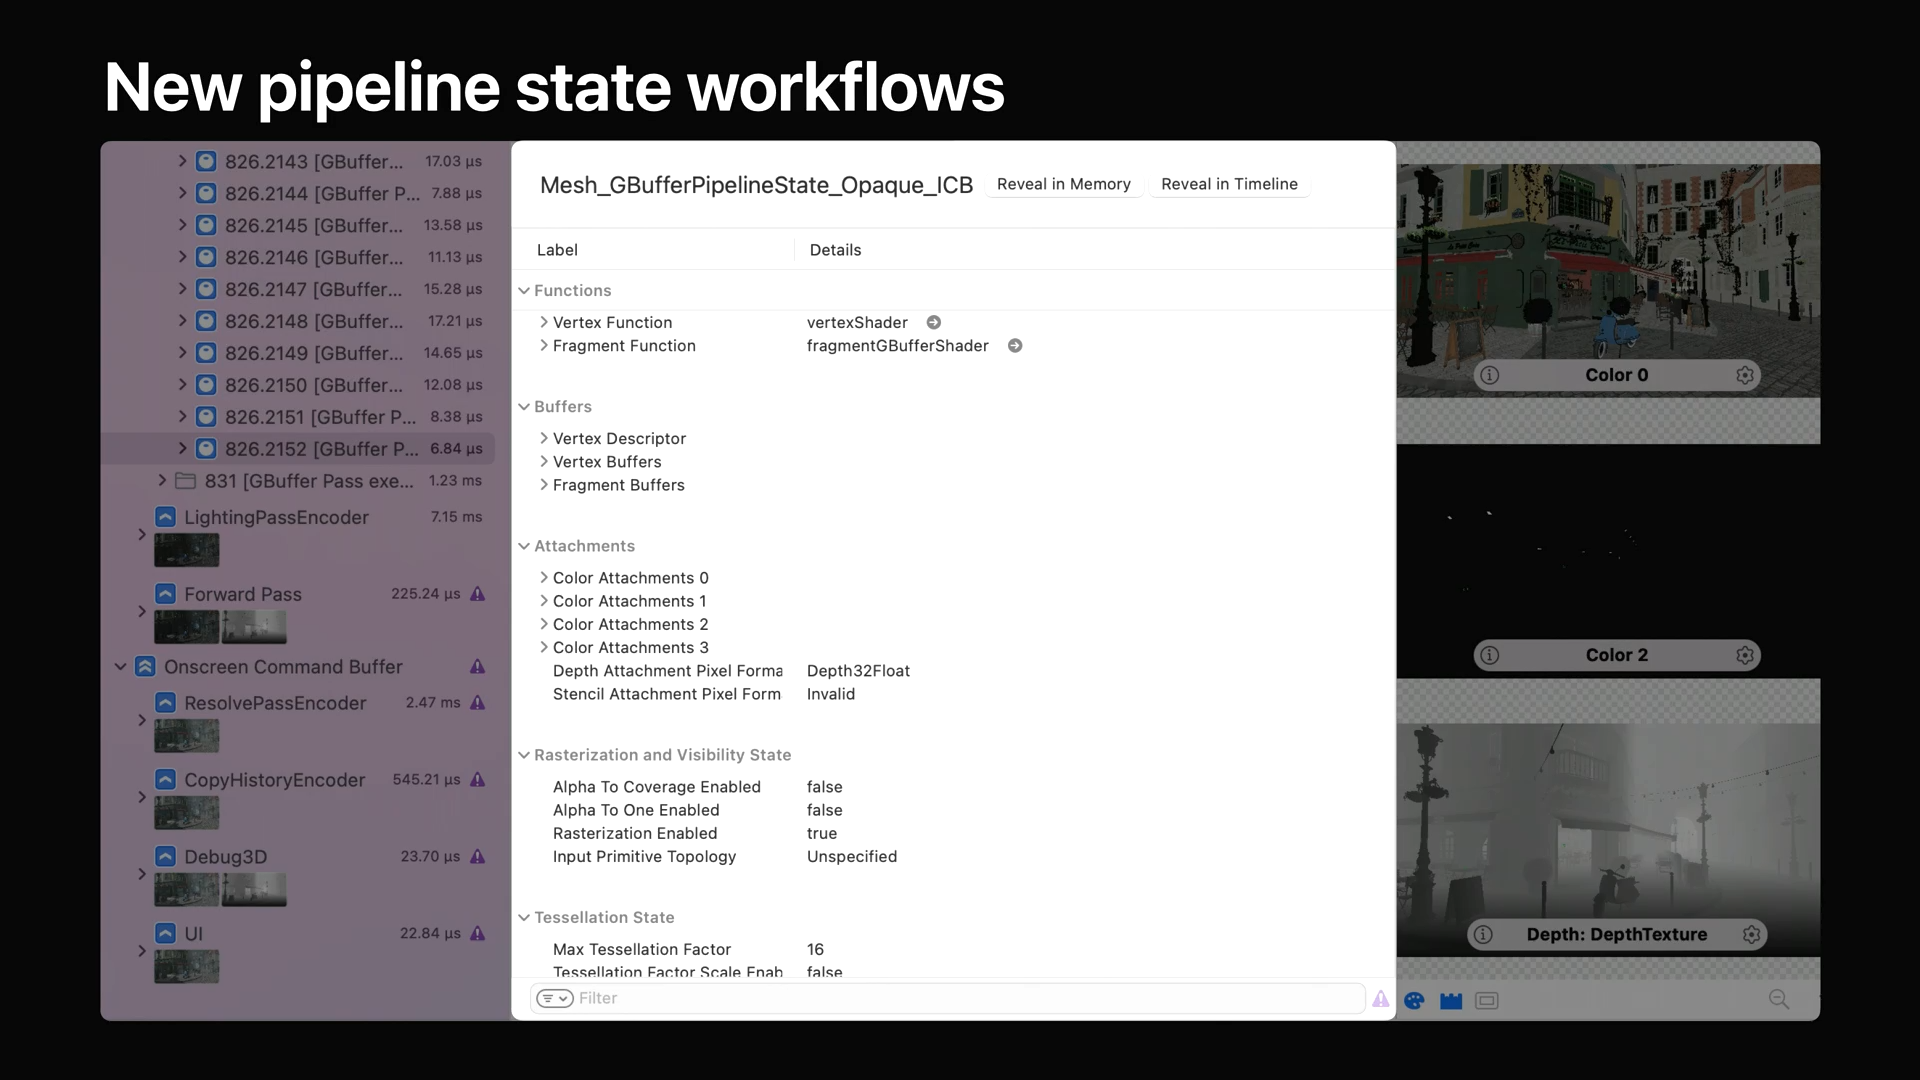Toggle the warning filter beside Filter field
Viewport: 1920px width, 1080px height.
coord(1381,998)
